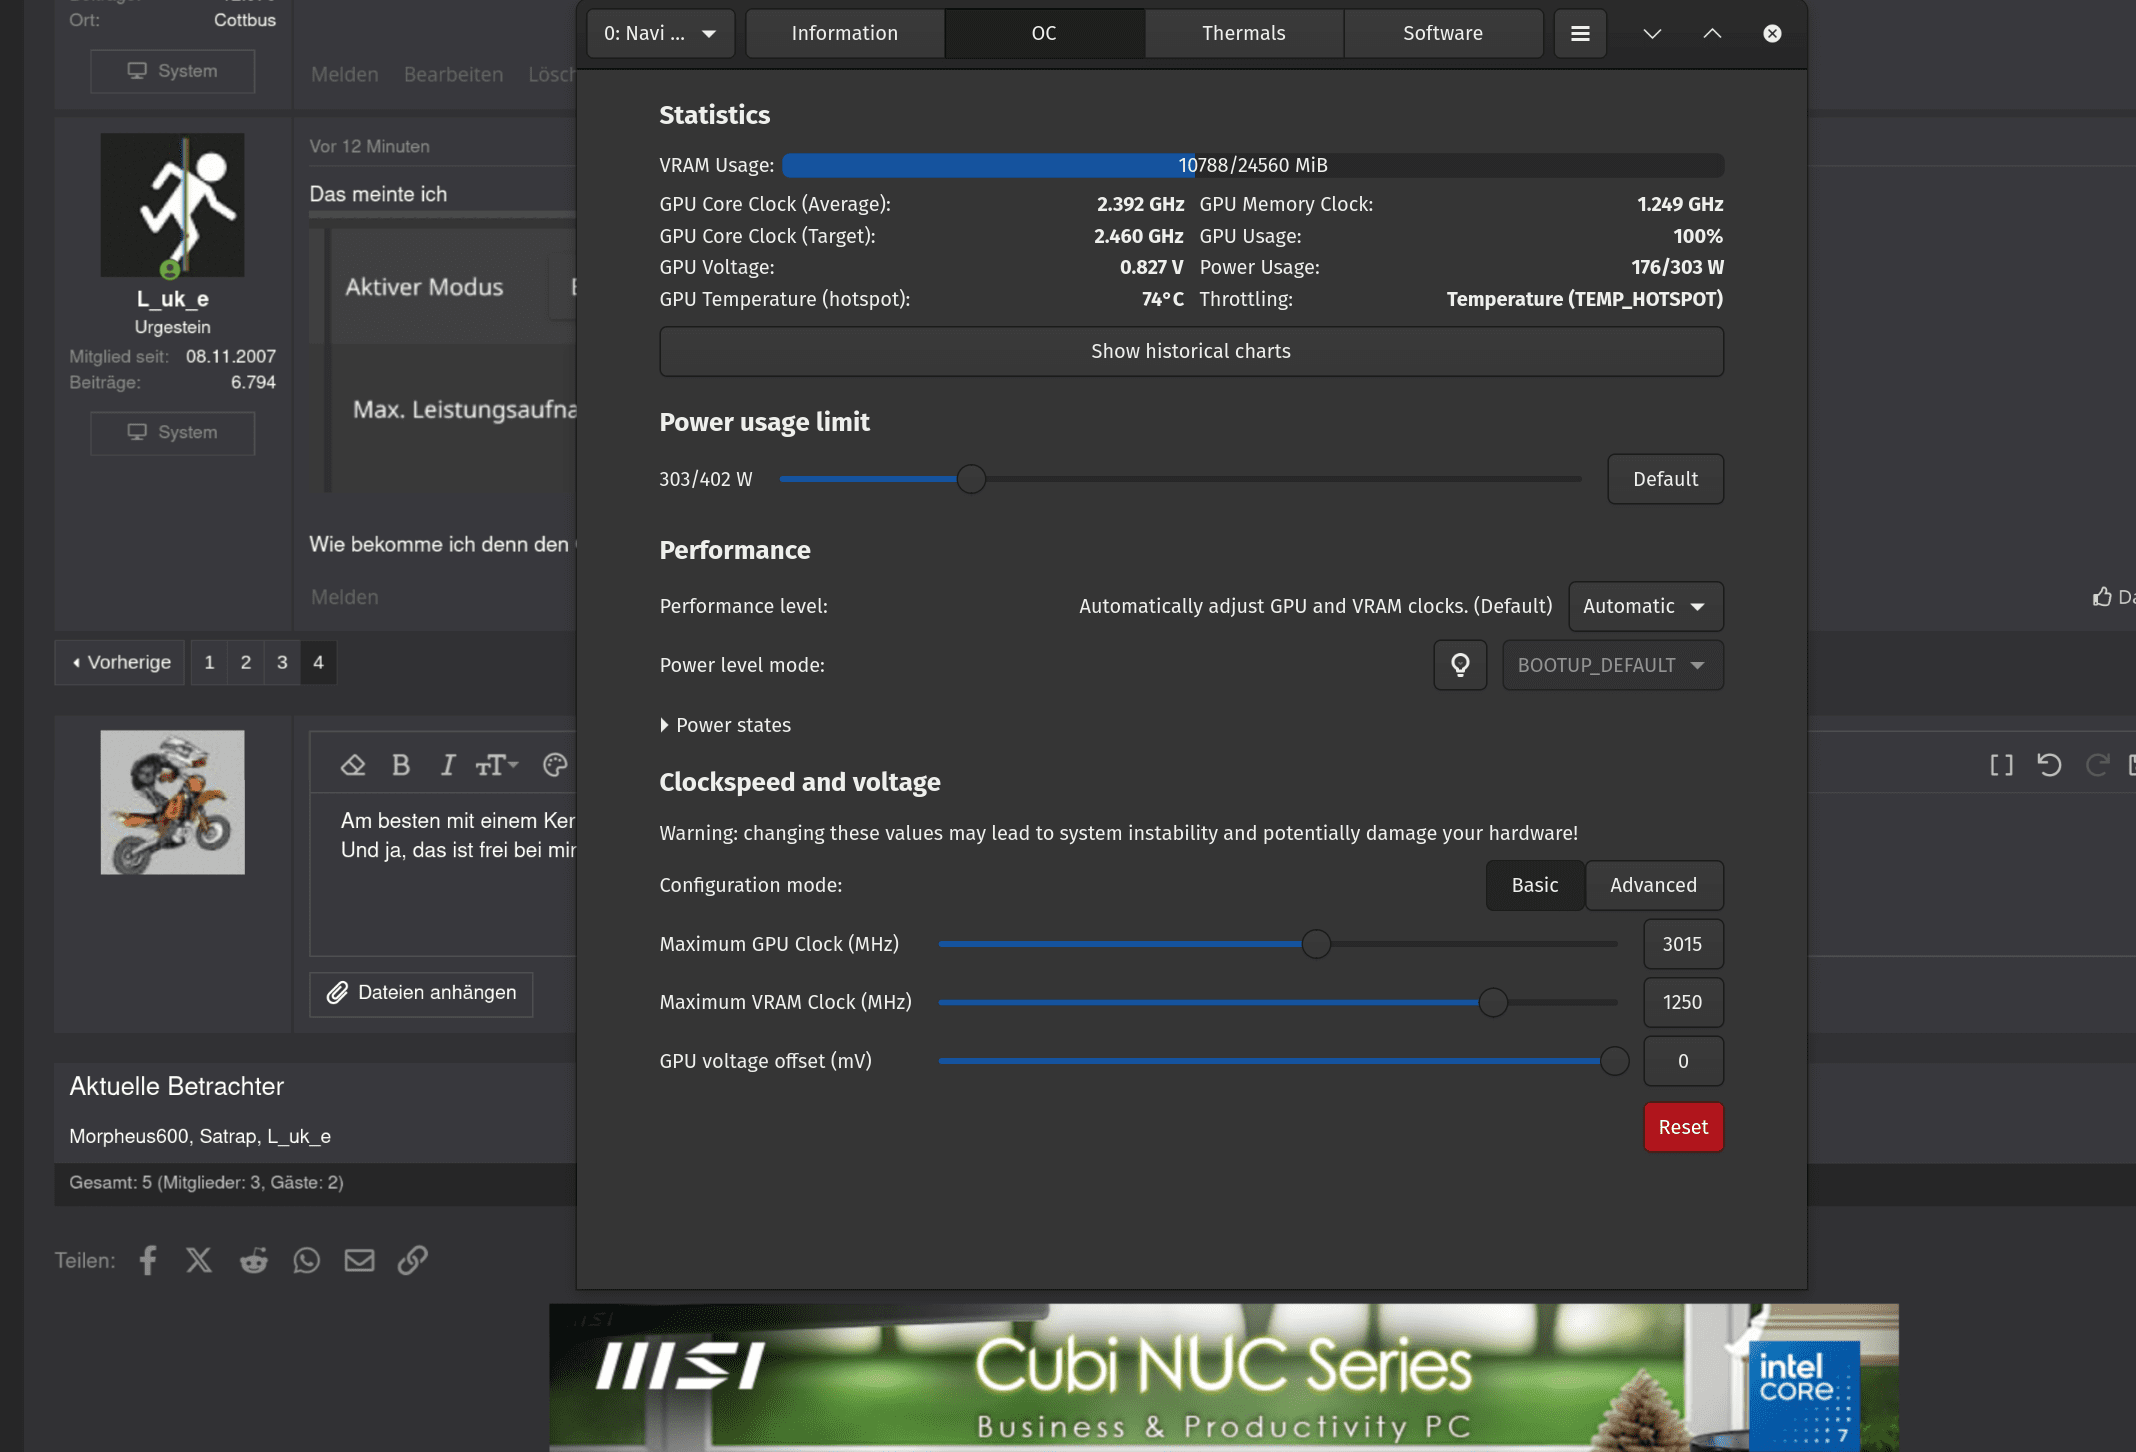Viewport: 2136px width, 1452px height.
Task: Select Basic configuration mode
Action: coord(1534,885)
